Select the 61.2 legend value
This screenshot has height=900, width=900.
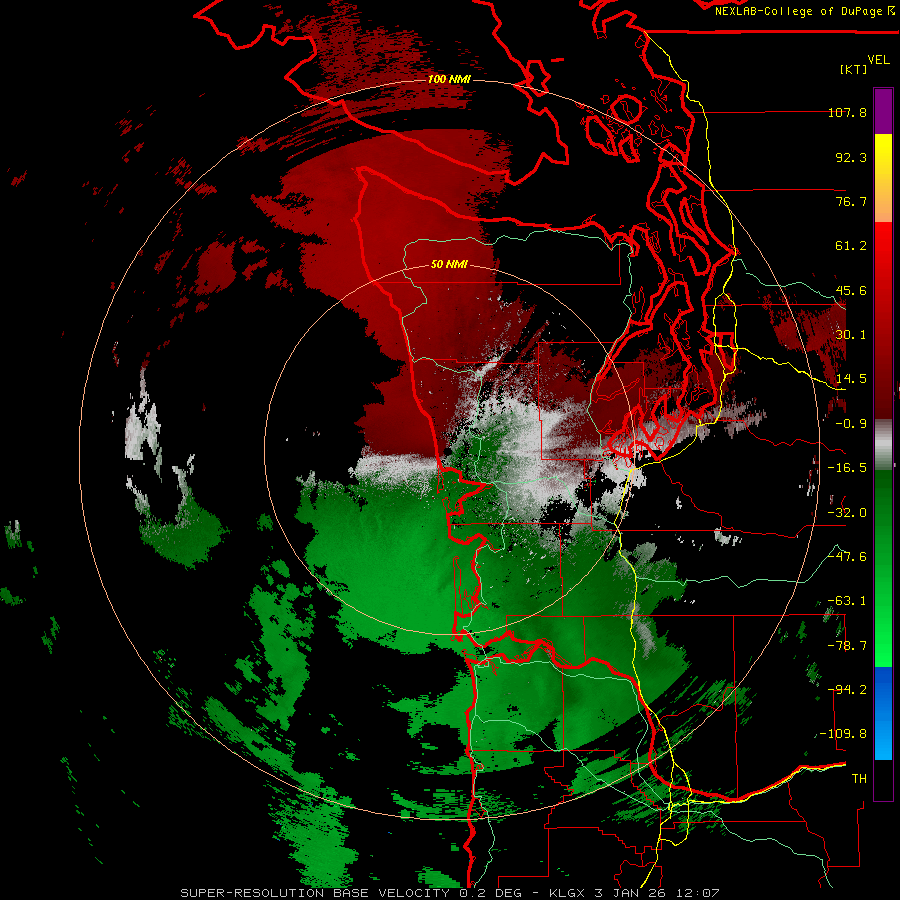tap(851, 246)
